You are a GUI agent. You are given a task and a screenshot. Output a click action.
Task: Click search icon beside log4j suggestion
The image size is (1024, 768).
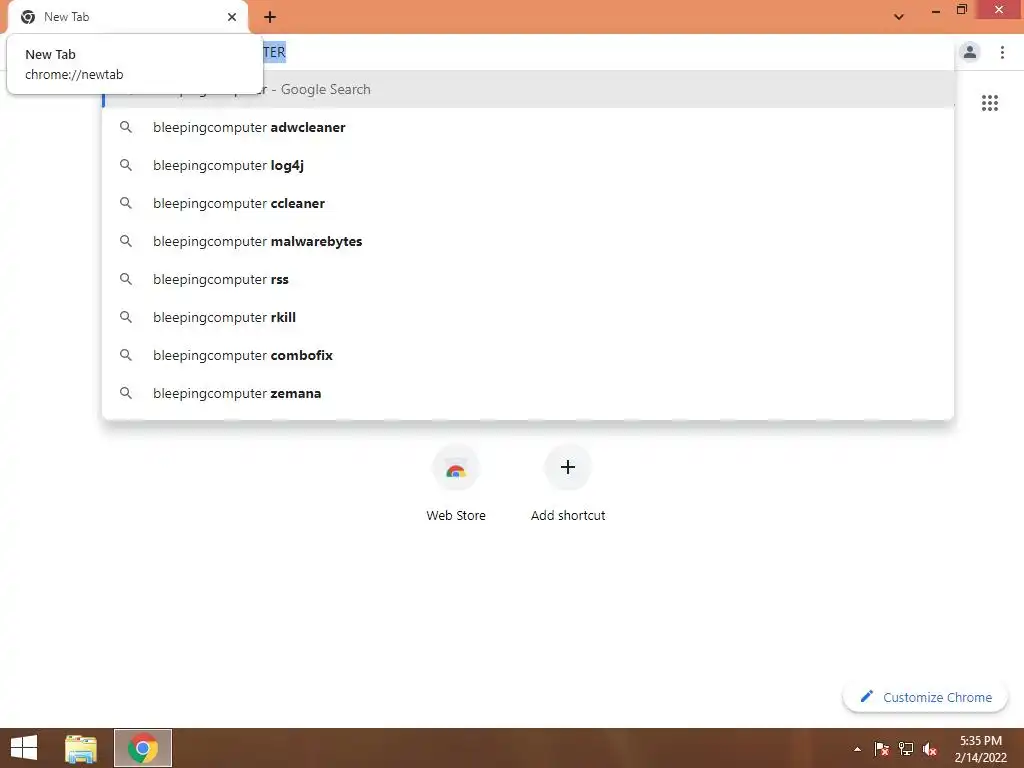(125, 165)
